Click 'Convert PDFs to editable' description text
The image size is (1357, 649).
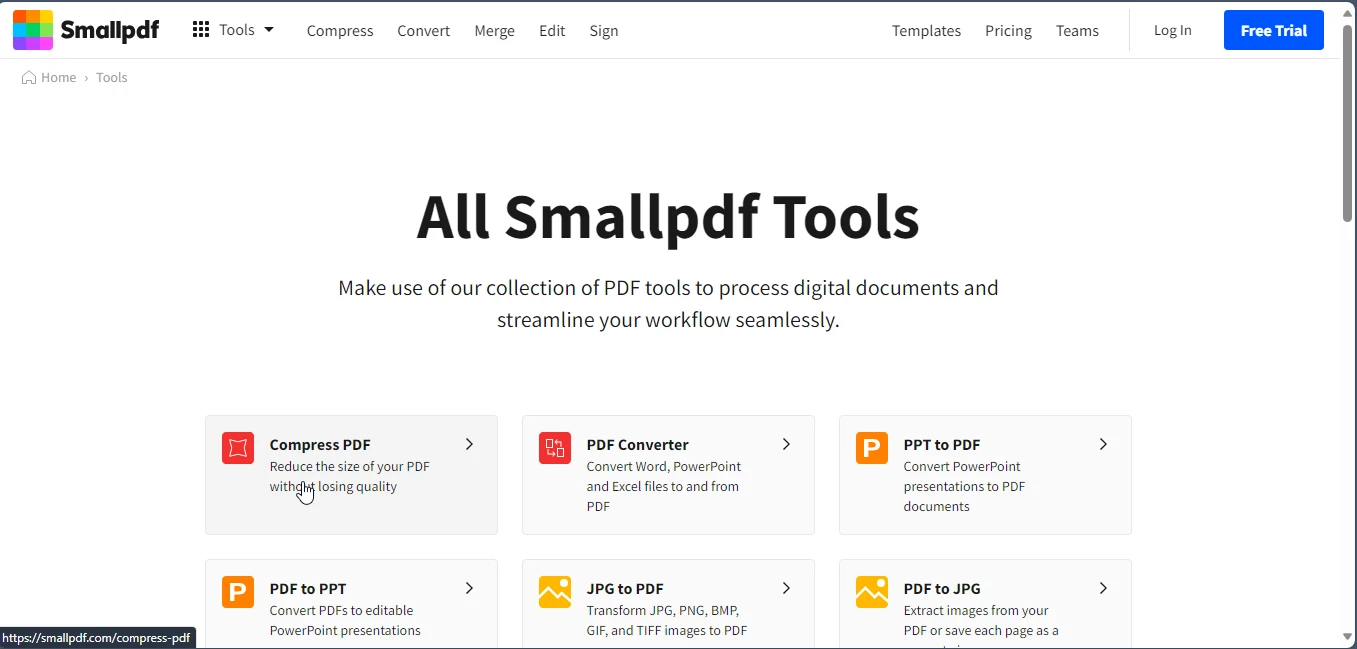345,621
